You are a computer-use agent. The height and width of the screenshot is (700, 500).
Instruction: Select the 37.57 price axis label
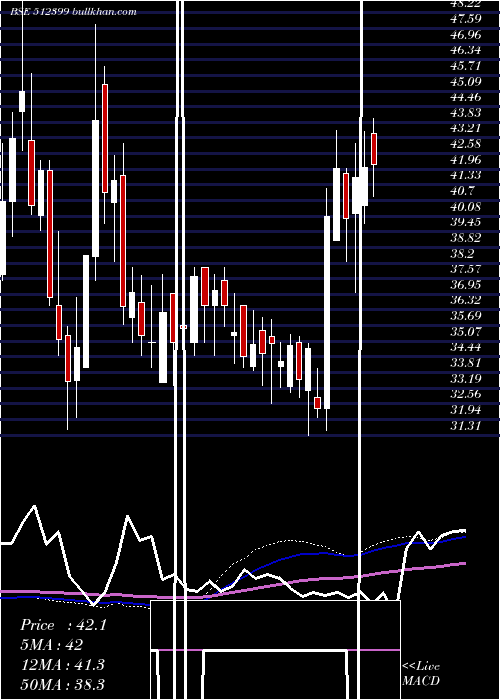pyautogui.click(x=466, y=270)
